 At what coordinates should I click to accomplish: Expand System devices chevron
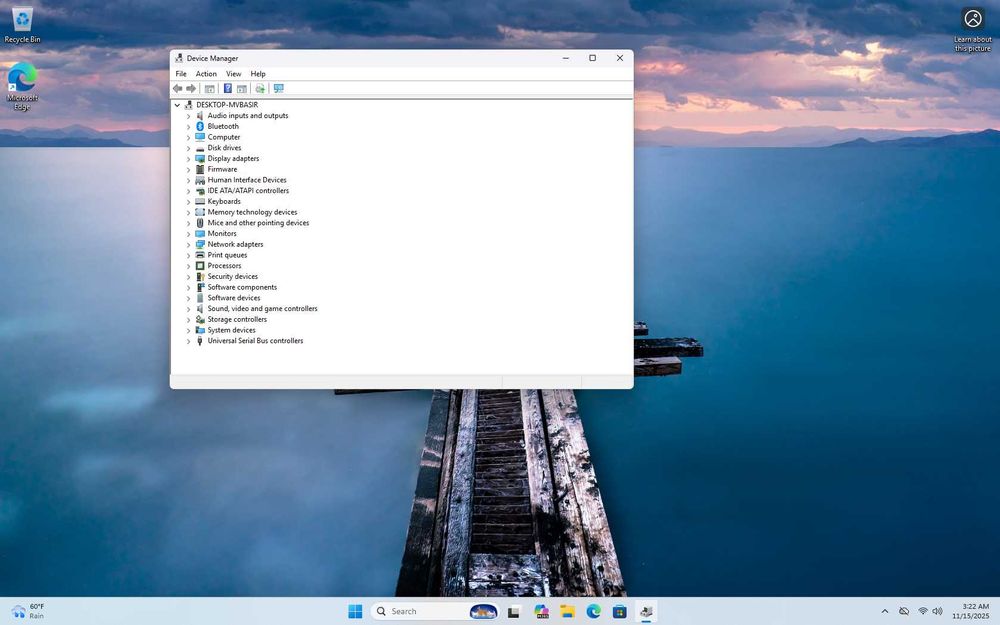tap(188, 330)
